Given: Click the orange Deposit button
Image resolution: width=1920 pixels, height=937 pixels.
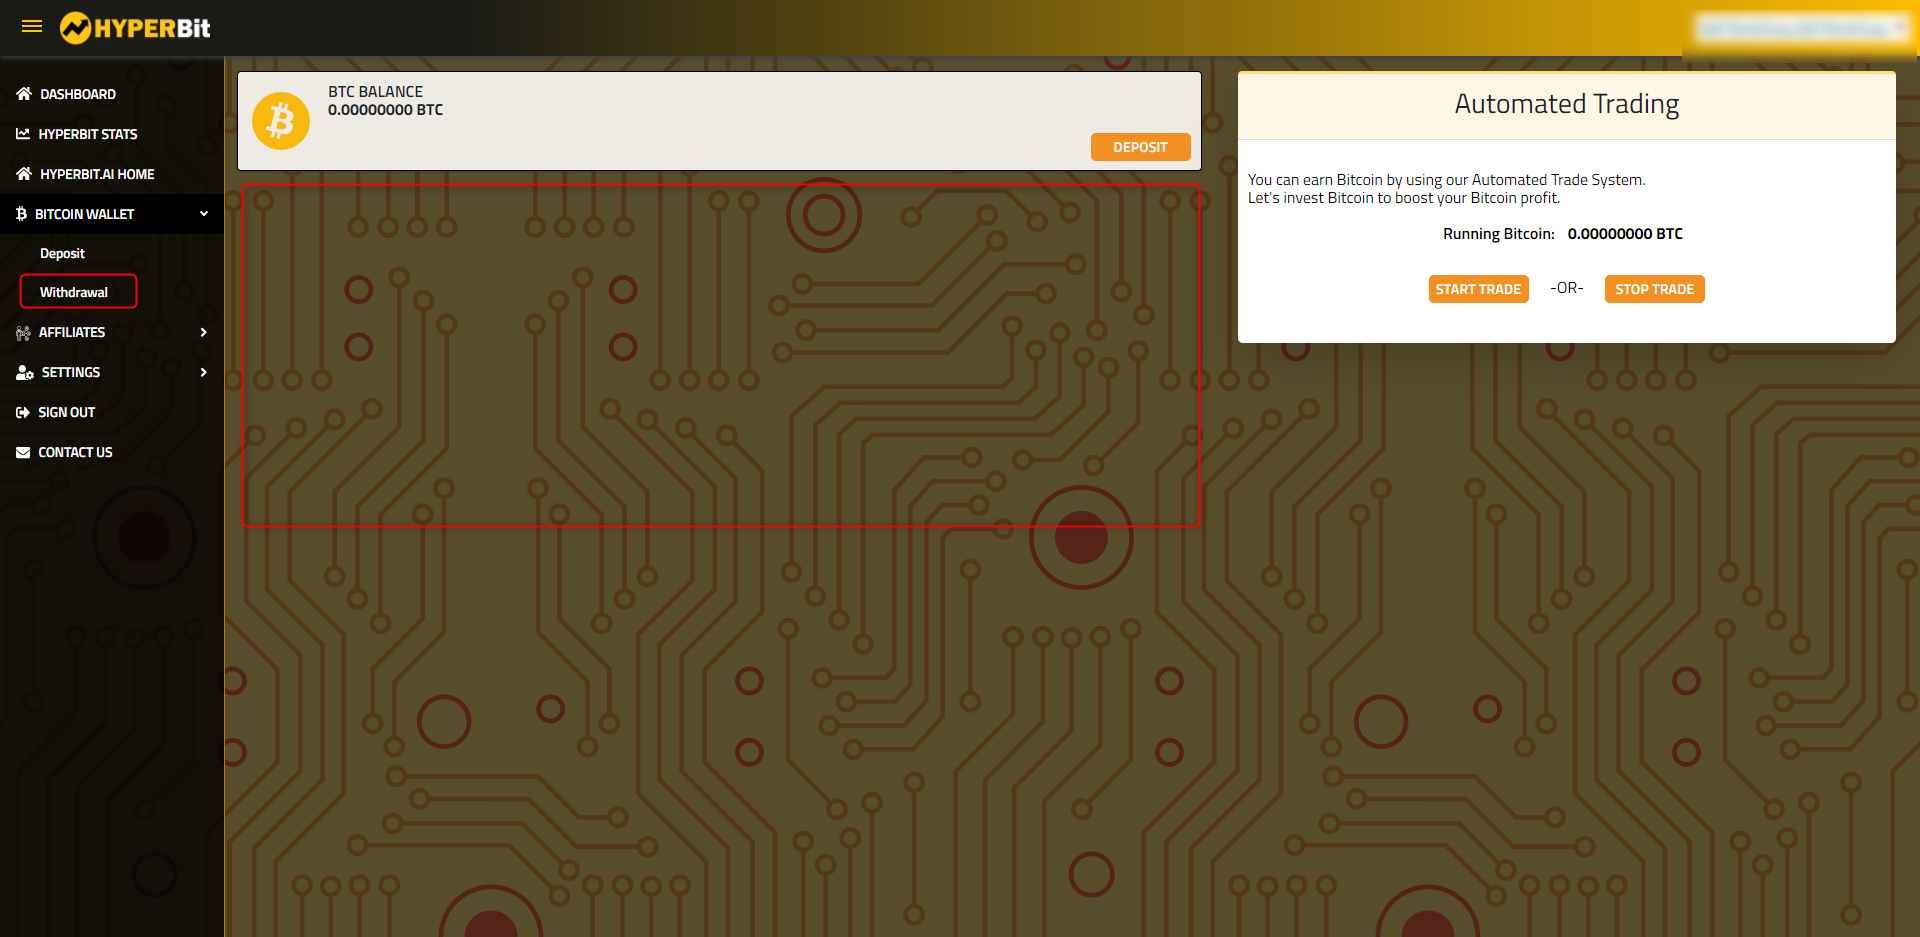Looking at the screenshot, I should pyautogui.click(x=1140, y=147).
